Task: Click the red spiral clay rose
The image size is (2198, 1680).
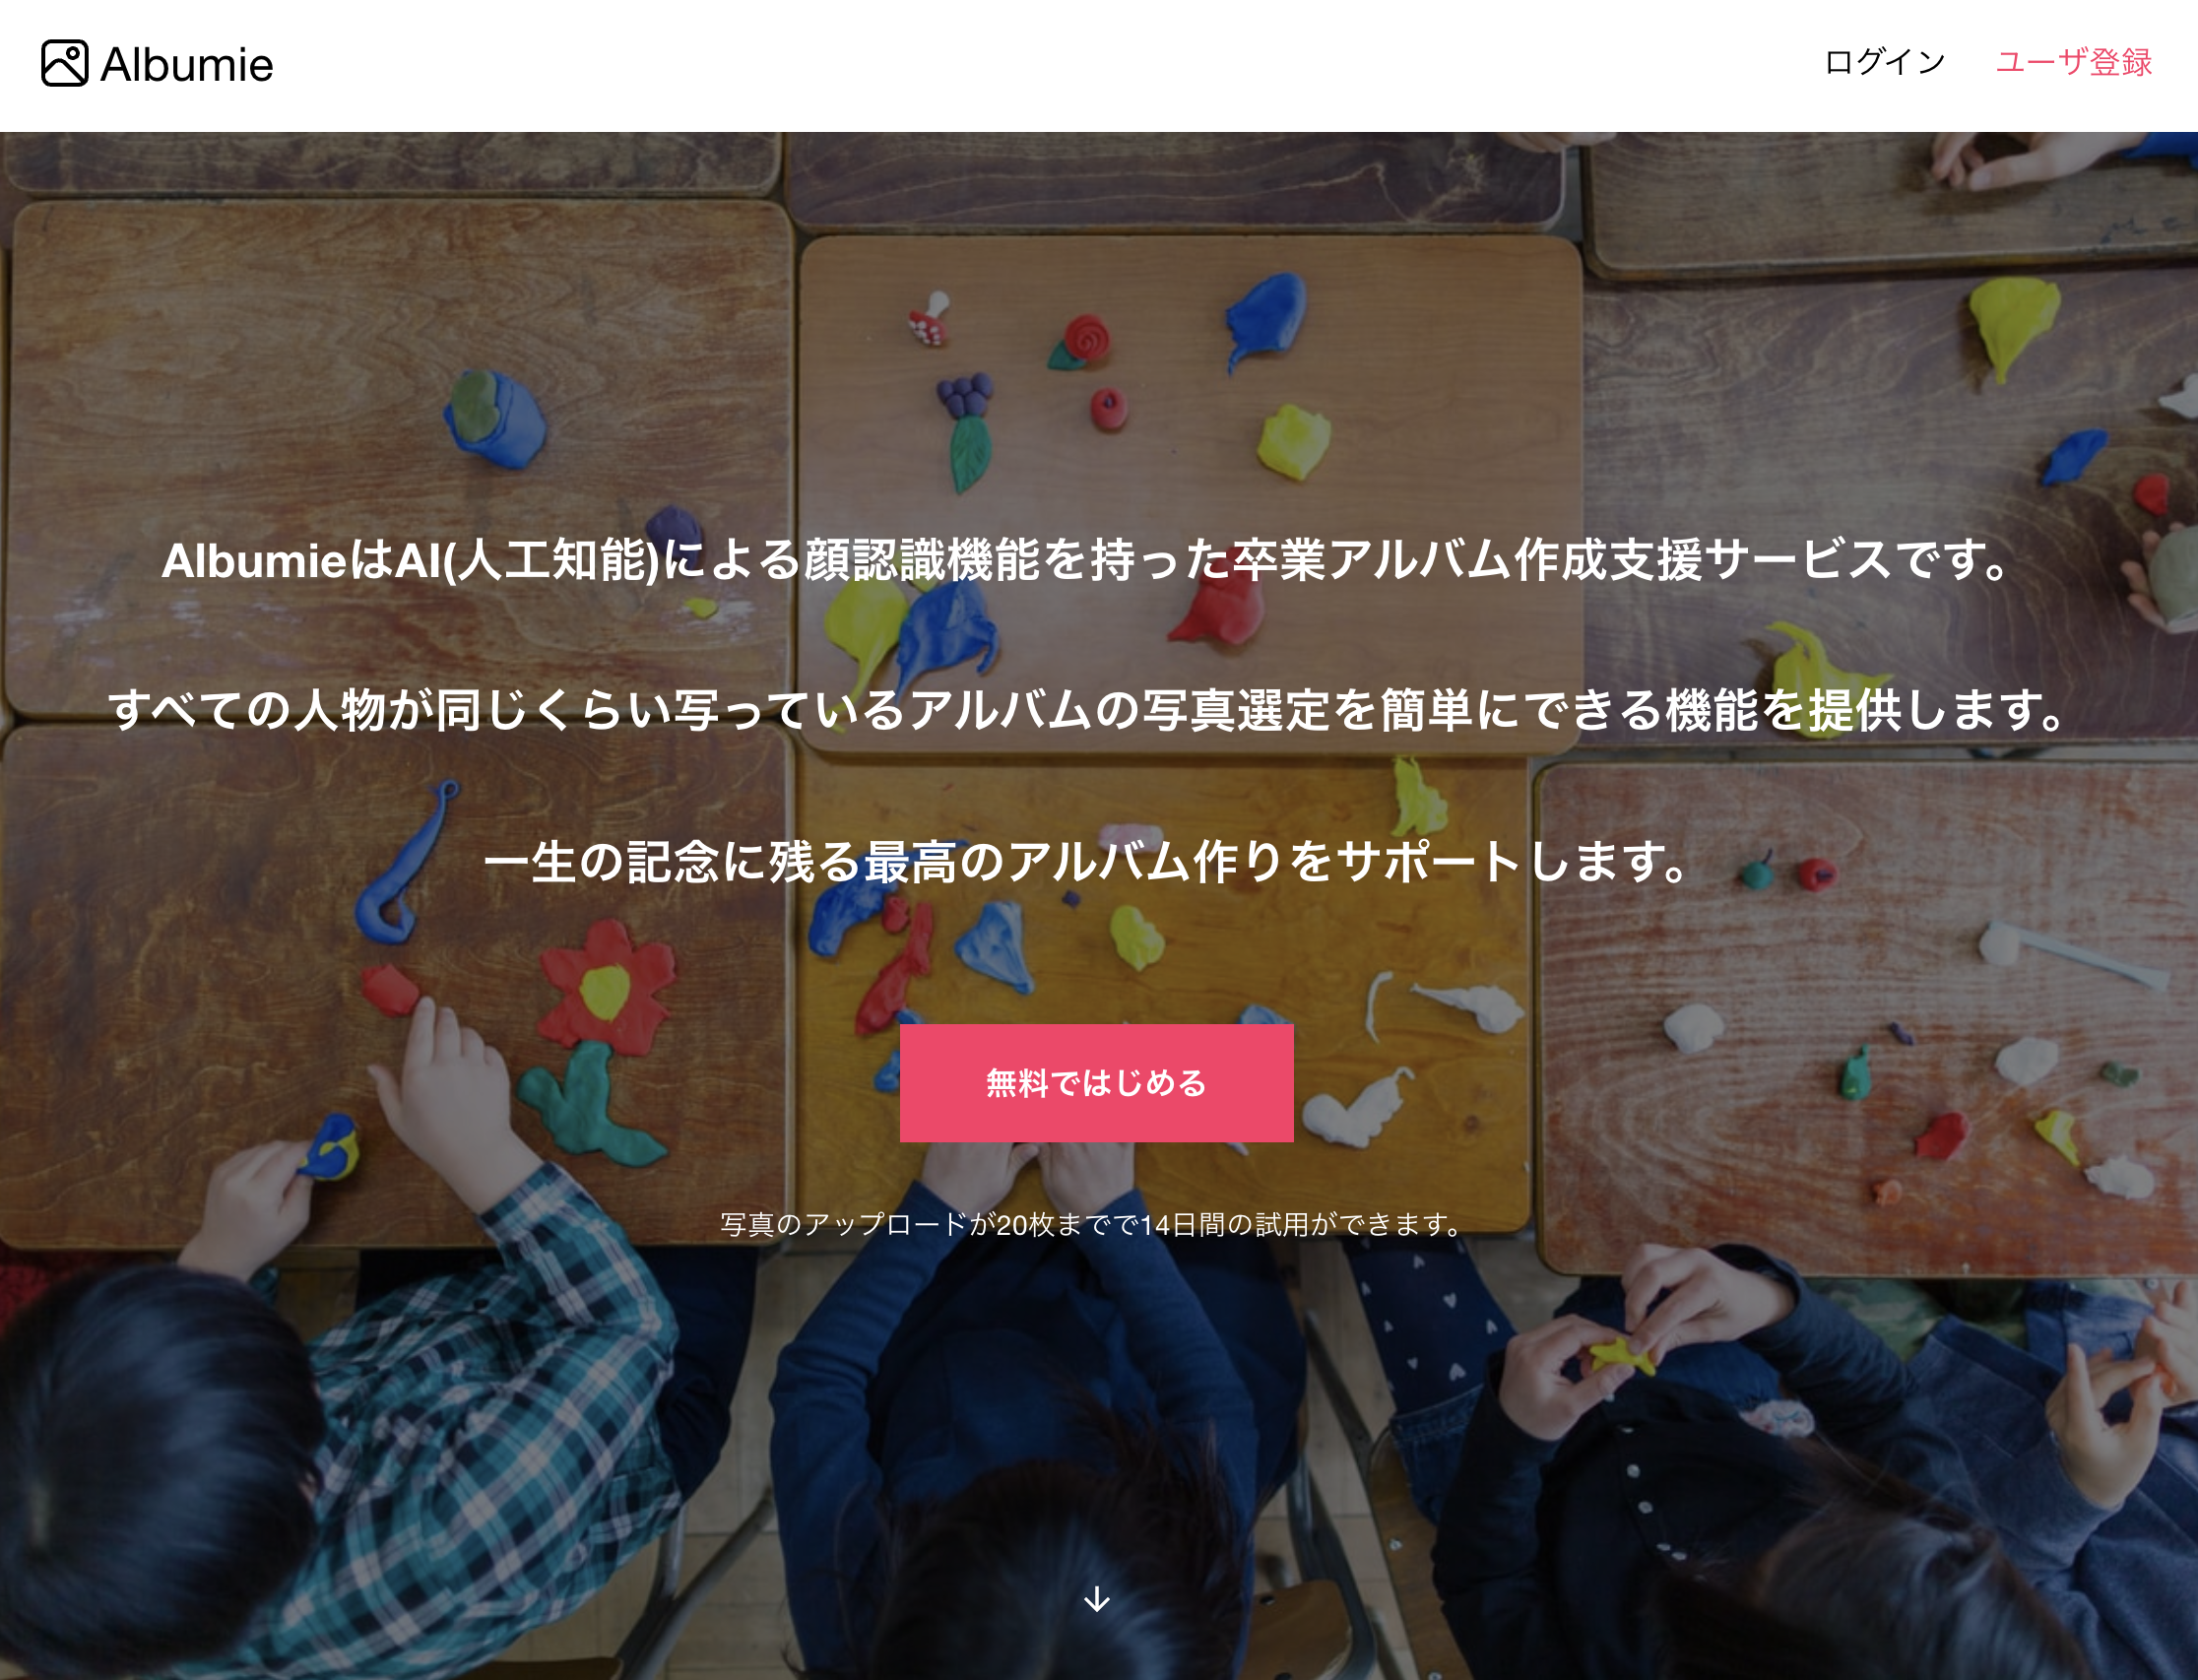Action: point(1086,336)
